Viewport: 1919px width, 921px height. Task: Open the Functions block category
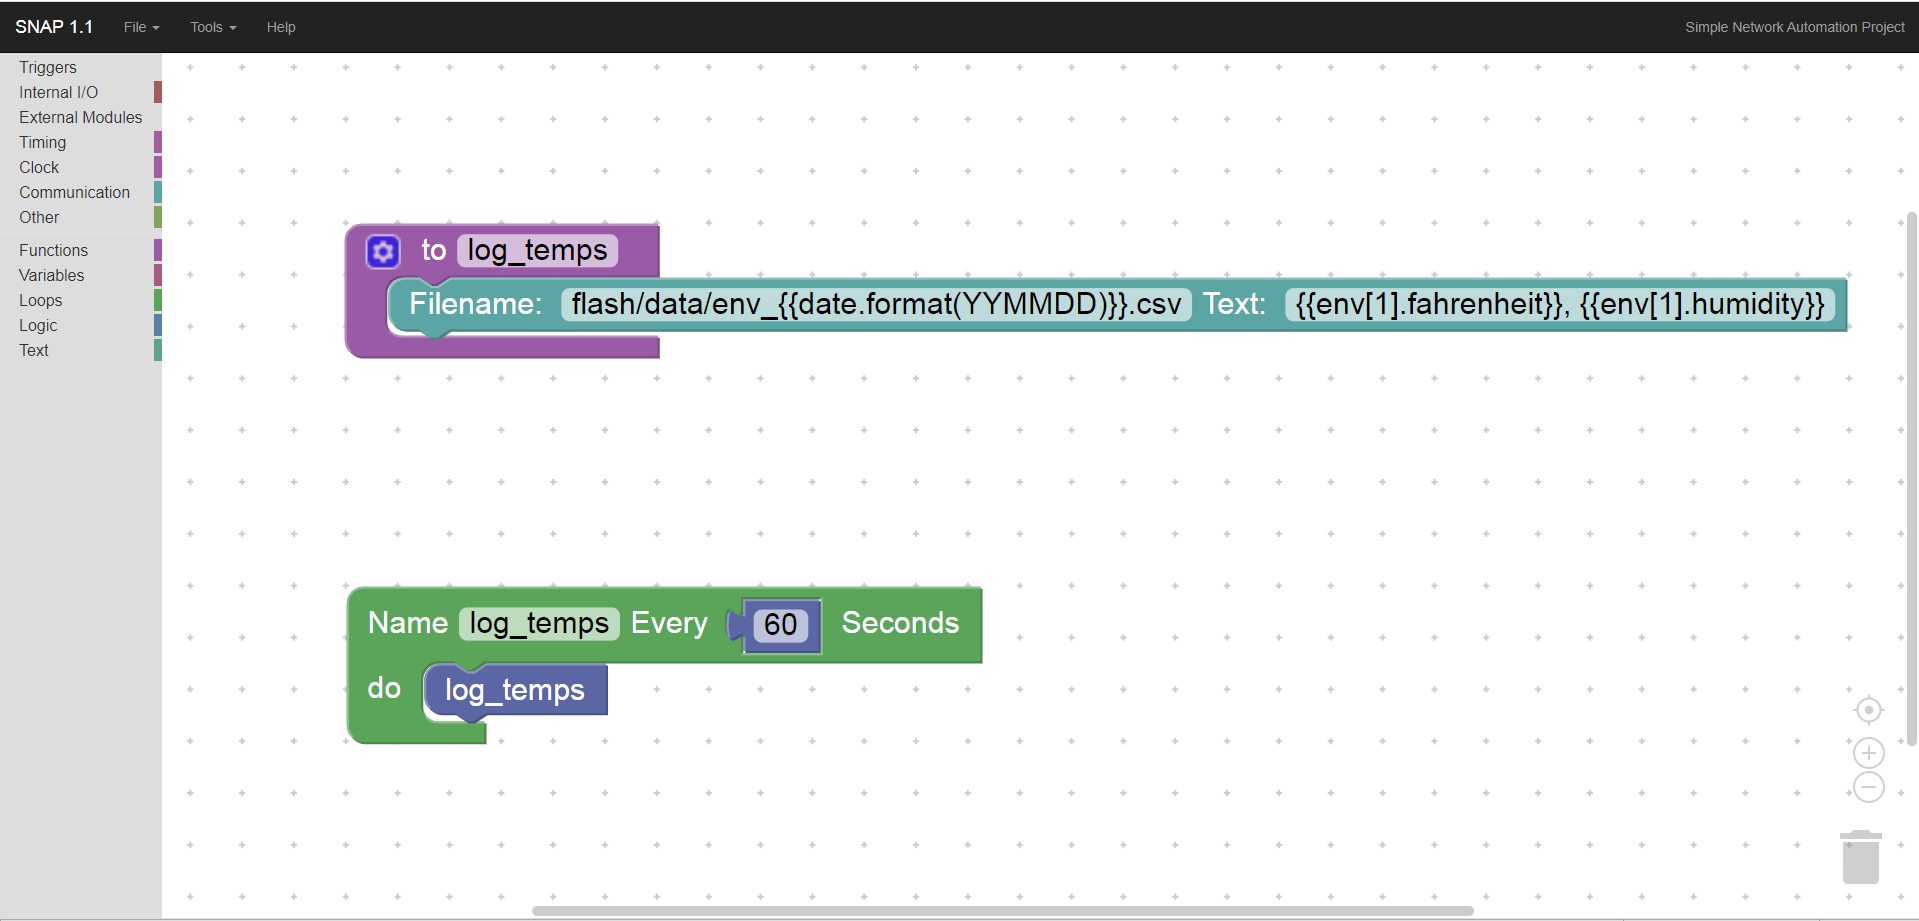[x=81, y=250]
